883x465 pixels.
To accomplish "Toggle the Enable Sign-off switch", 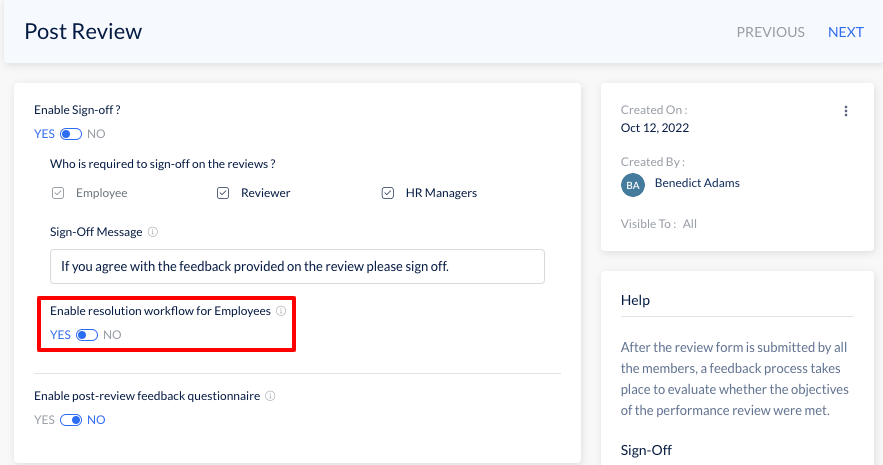I will click(x=71, y=134).
